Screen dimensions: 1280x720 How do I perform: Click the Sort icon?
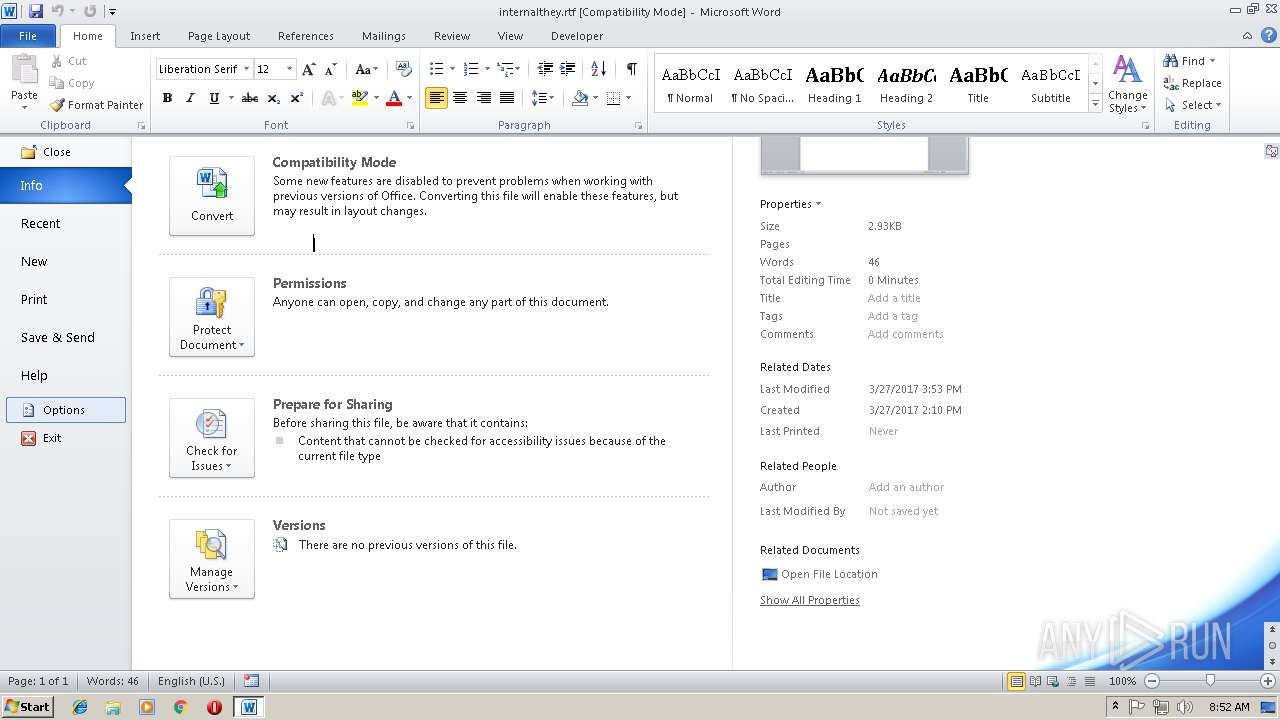click(x=599, y=69)
